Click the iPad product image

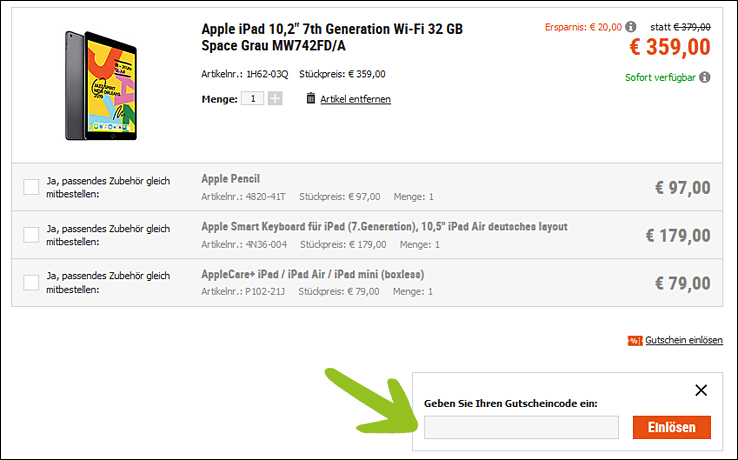click(x=101, y=86)
